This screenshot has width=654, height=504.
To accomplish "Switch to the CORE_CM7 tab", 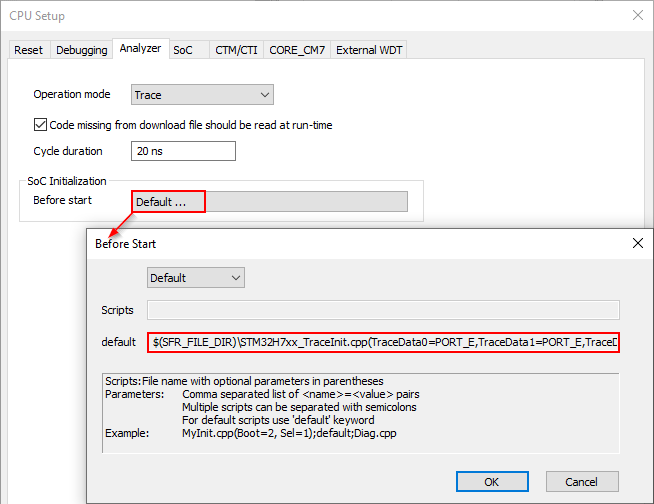I will tap(297, 50).
